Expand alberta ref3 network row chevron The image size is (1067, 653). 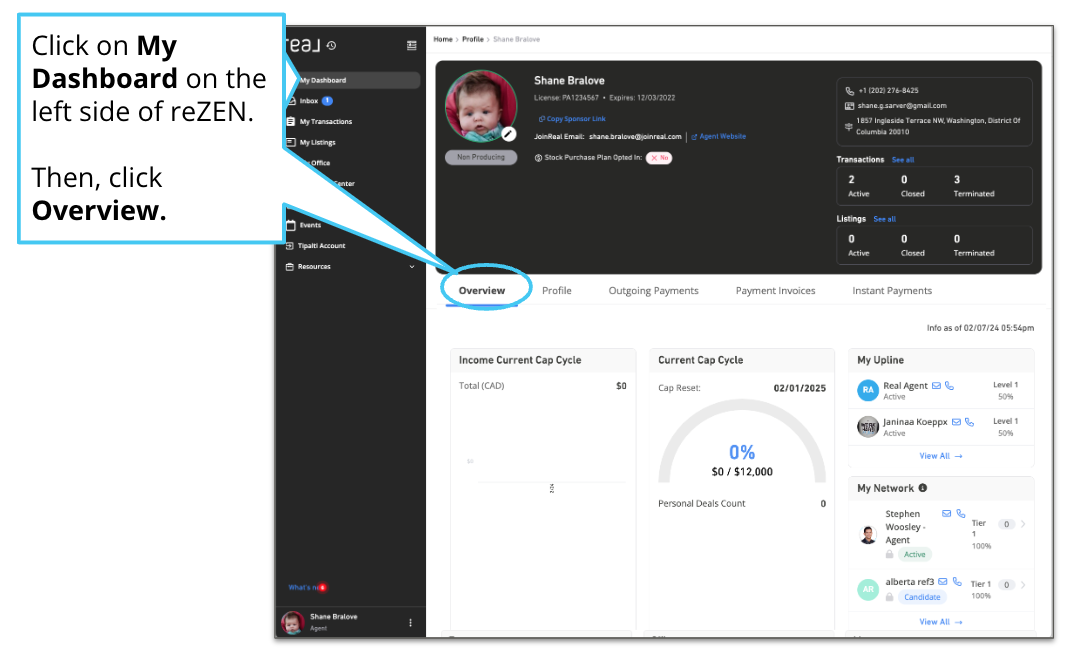1023,585
